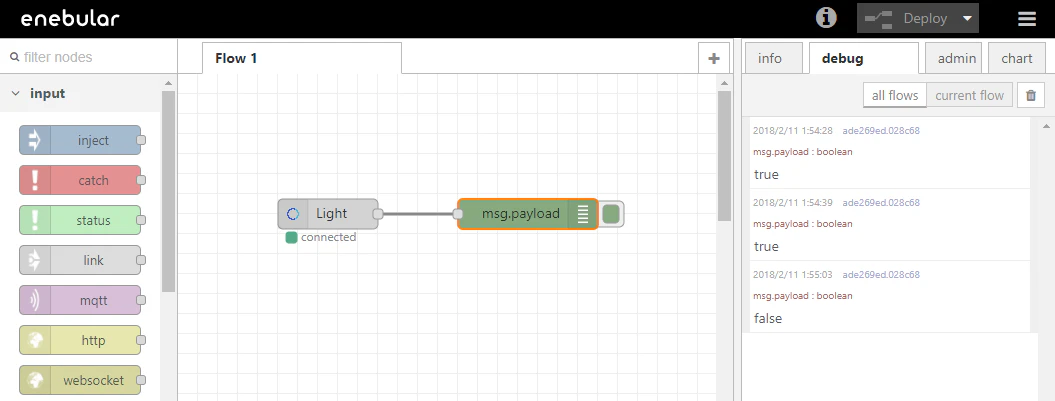Click the connected status indicator

321,238
